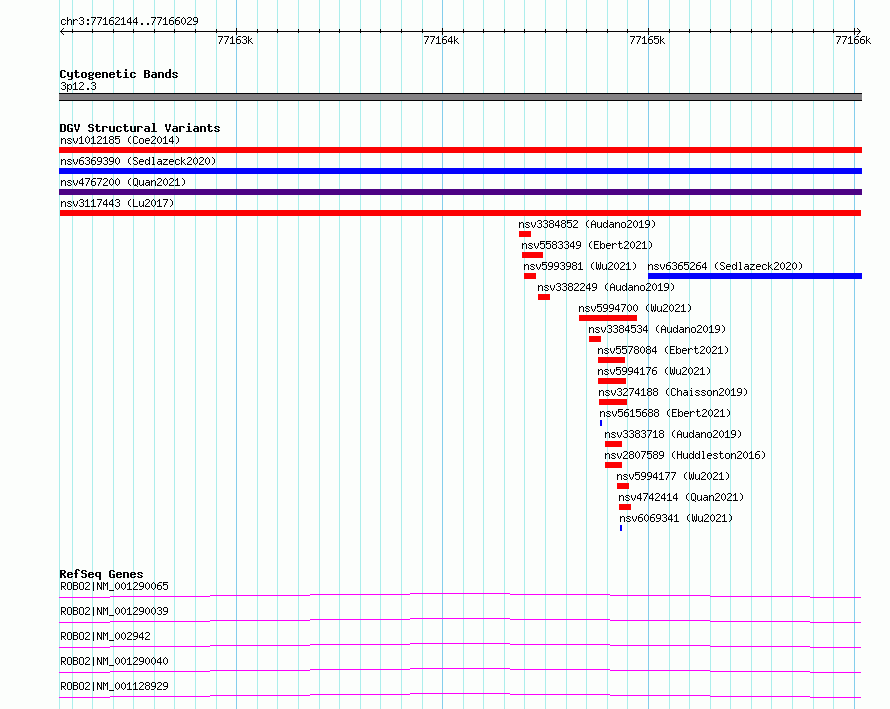Open nsv3382249 (Audano2019) variant
The width and height of the screenshot is (890, 709).
click(606, 287)
